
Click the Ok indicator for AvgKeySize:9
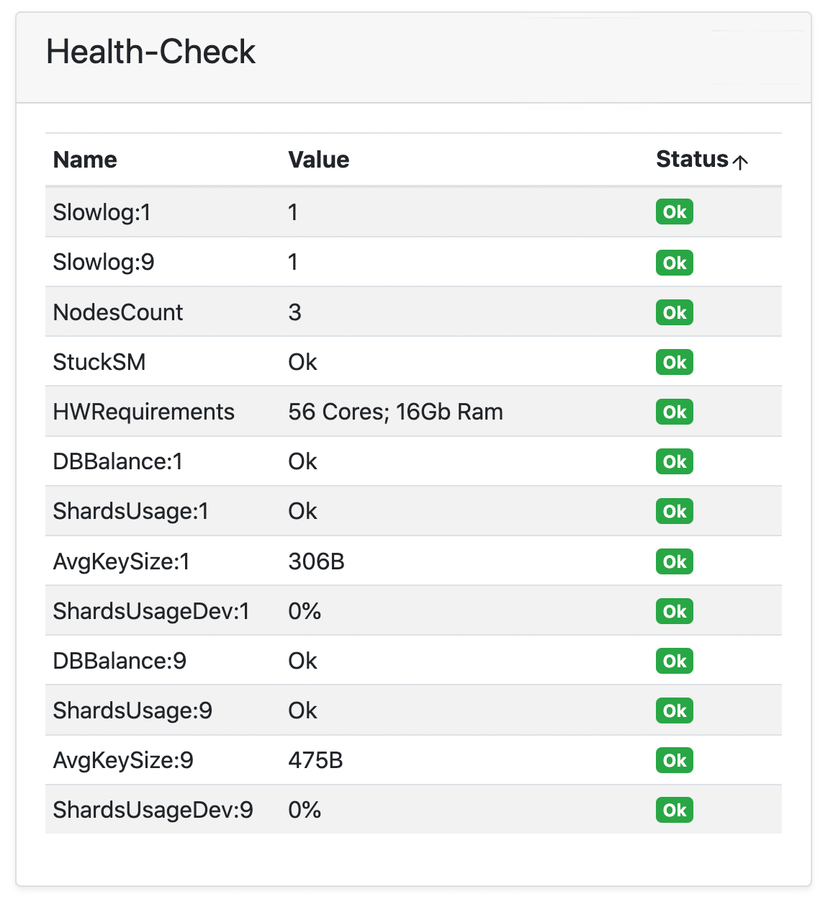coord(674,760)
